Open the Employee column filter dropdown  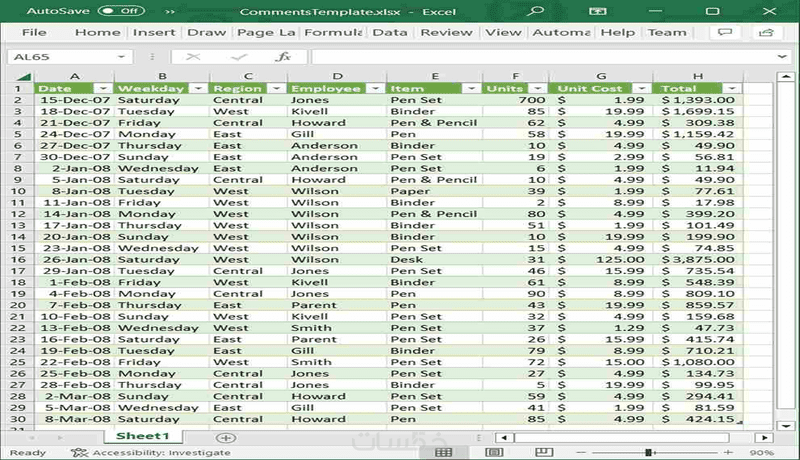click(x=375, y=88)
